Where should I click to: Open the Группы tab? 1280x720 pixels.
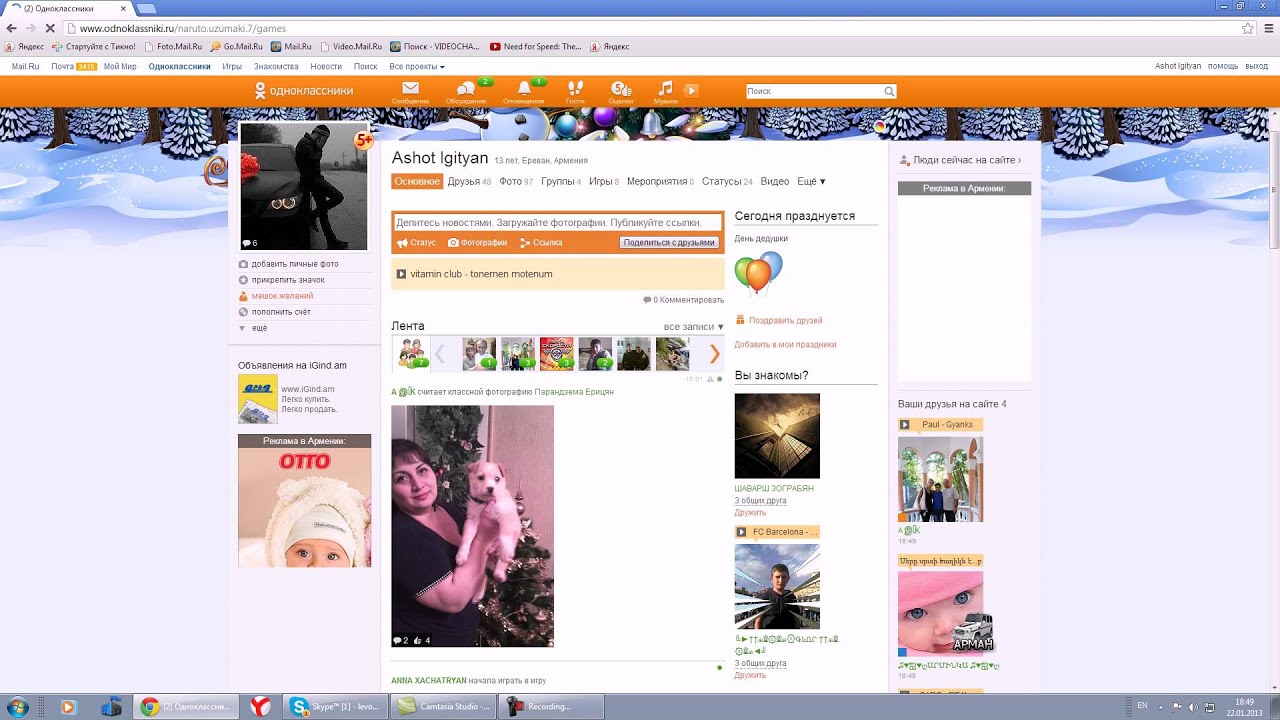[x=561, y=181]
